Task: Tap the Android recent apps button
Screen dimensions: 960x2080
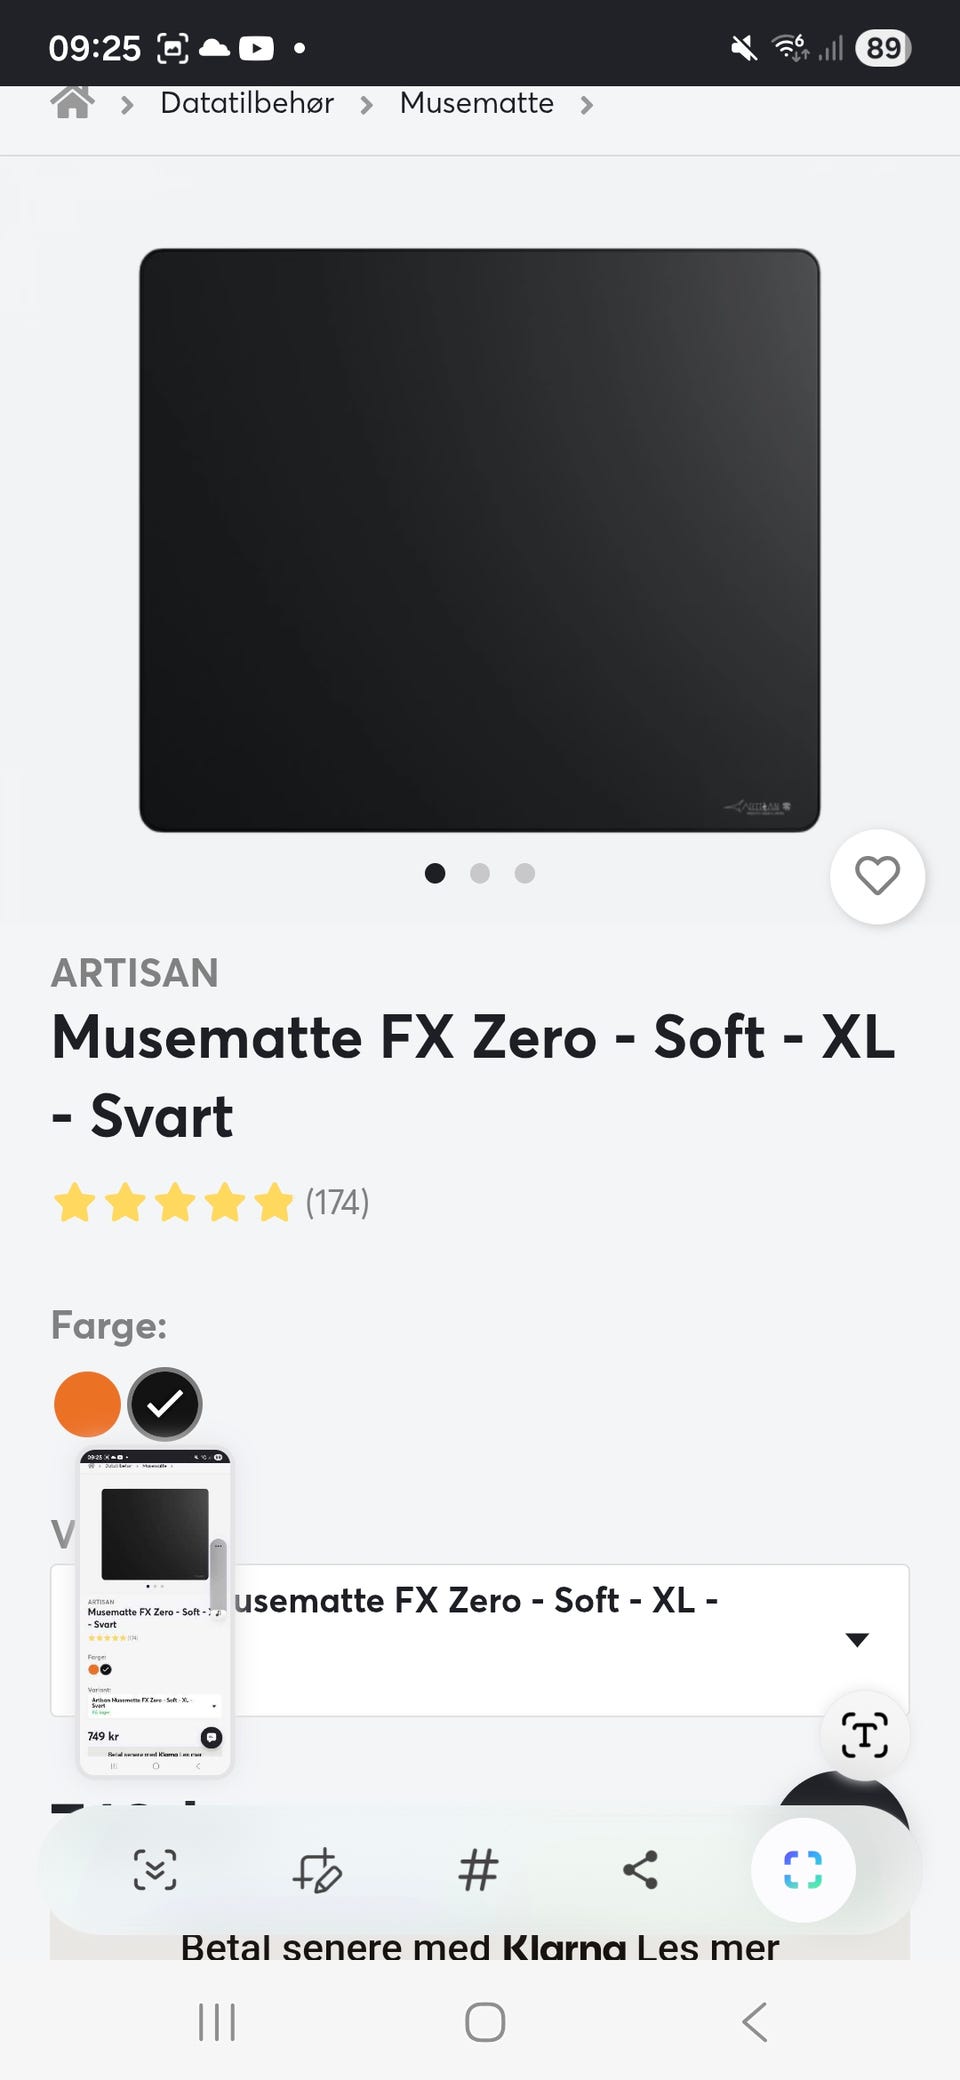Action: point(217,2022)
